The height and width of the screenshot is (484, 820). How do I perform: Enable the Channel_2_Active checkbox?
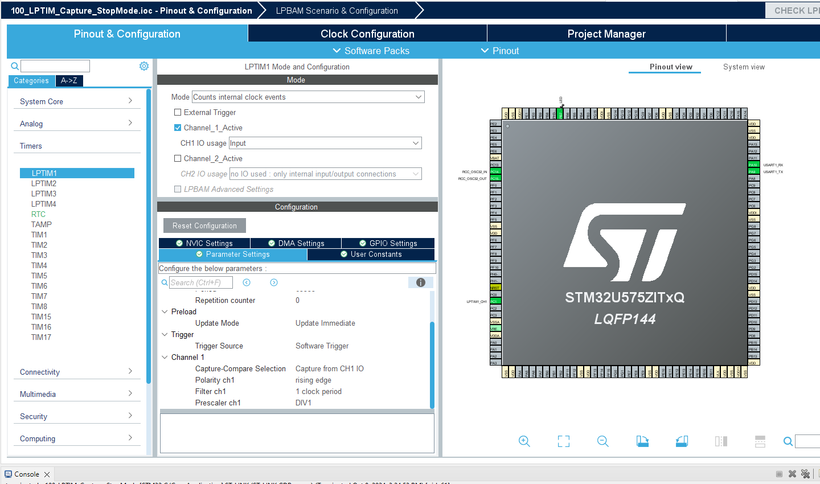(x=177, y=158)
